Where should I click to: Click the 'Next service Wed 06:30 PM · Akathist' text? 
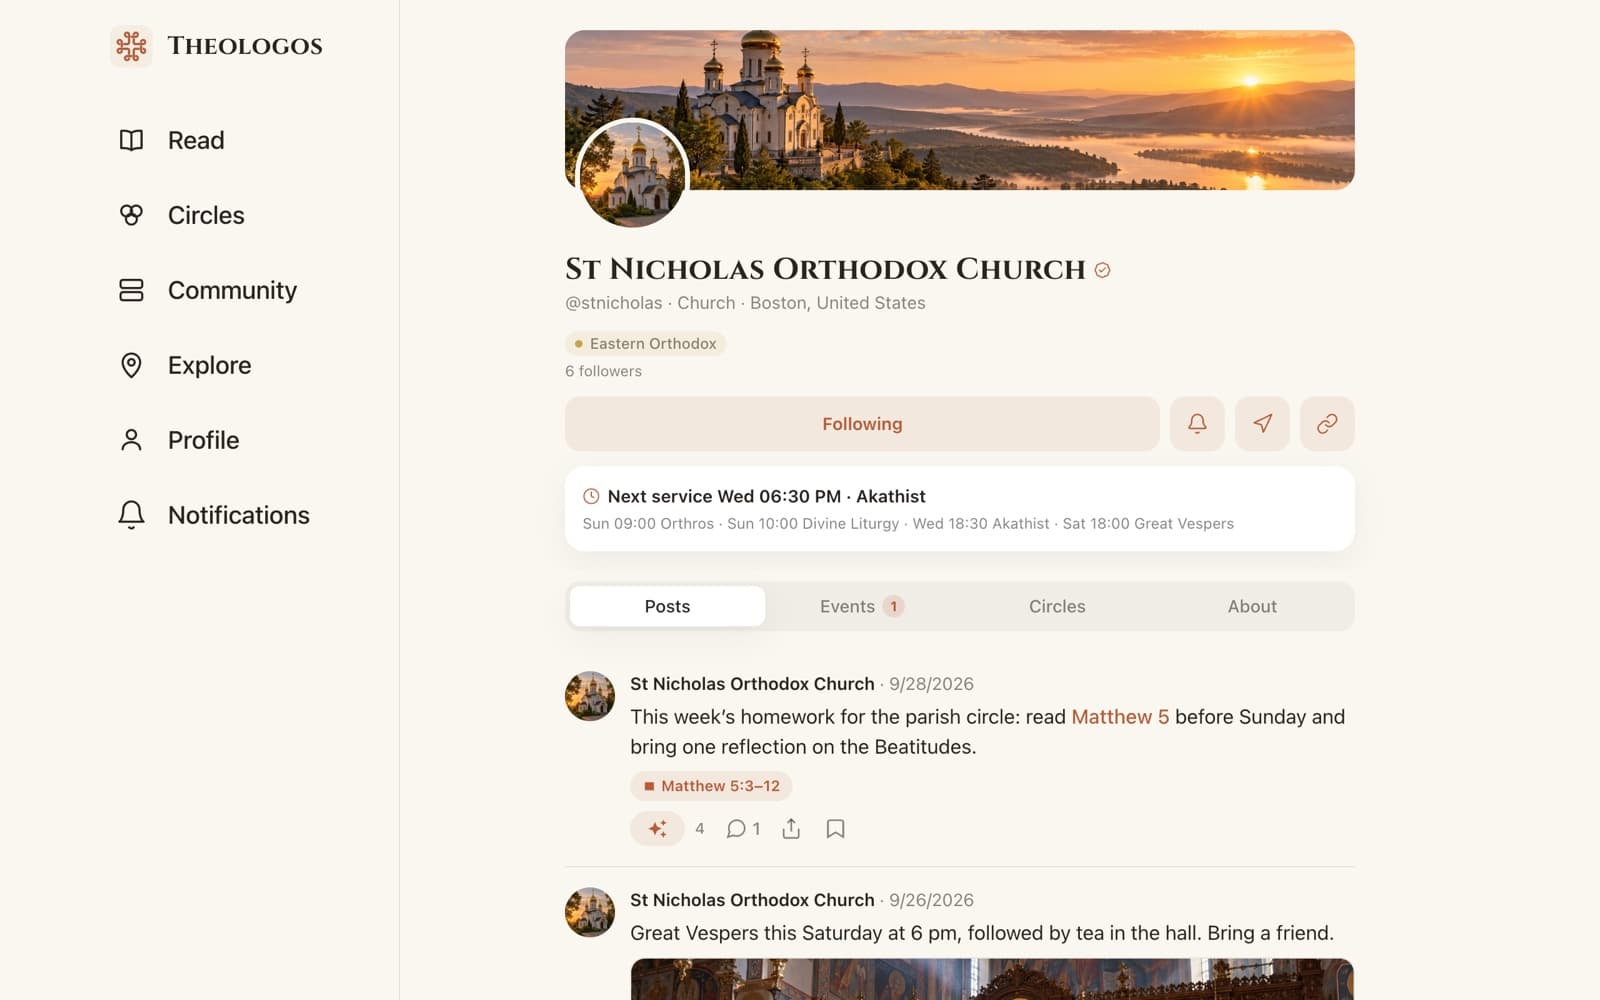pyautogui.click(x=766, y=496)
